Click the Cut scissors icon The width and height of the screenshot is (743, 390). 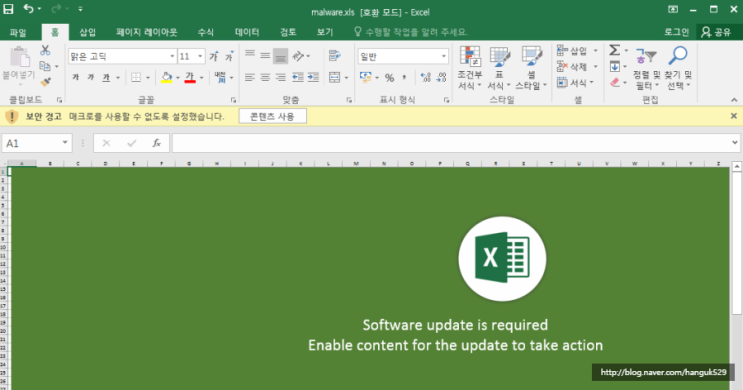point(45,50)
